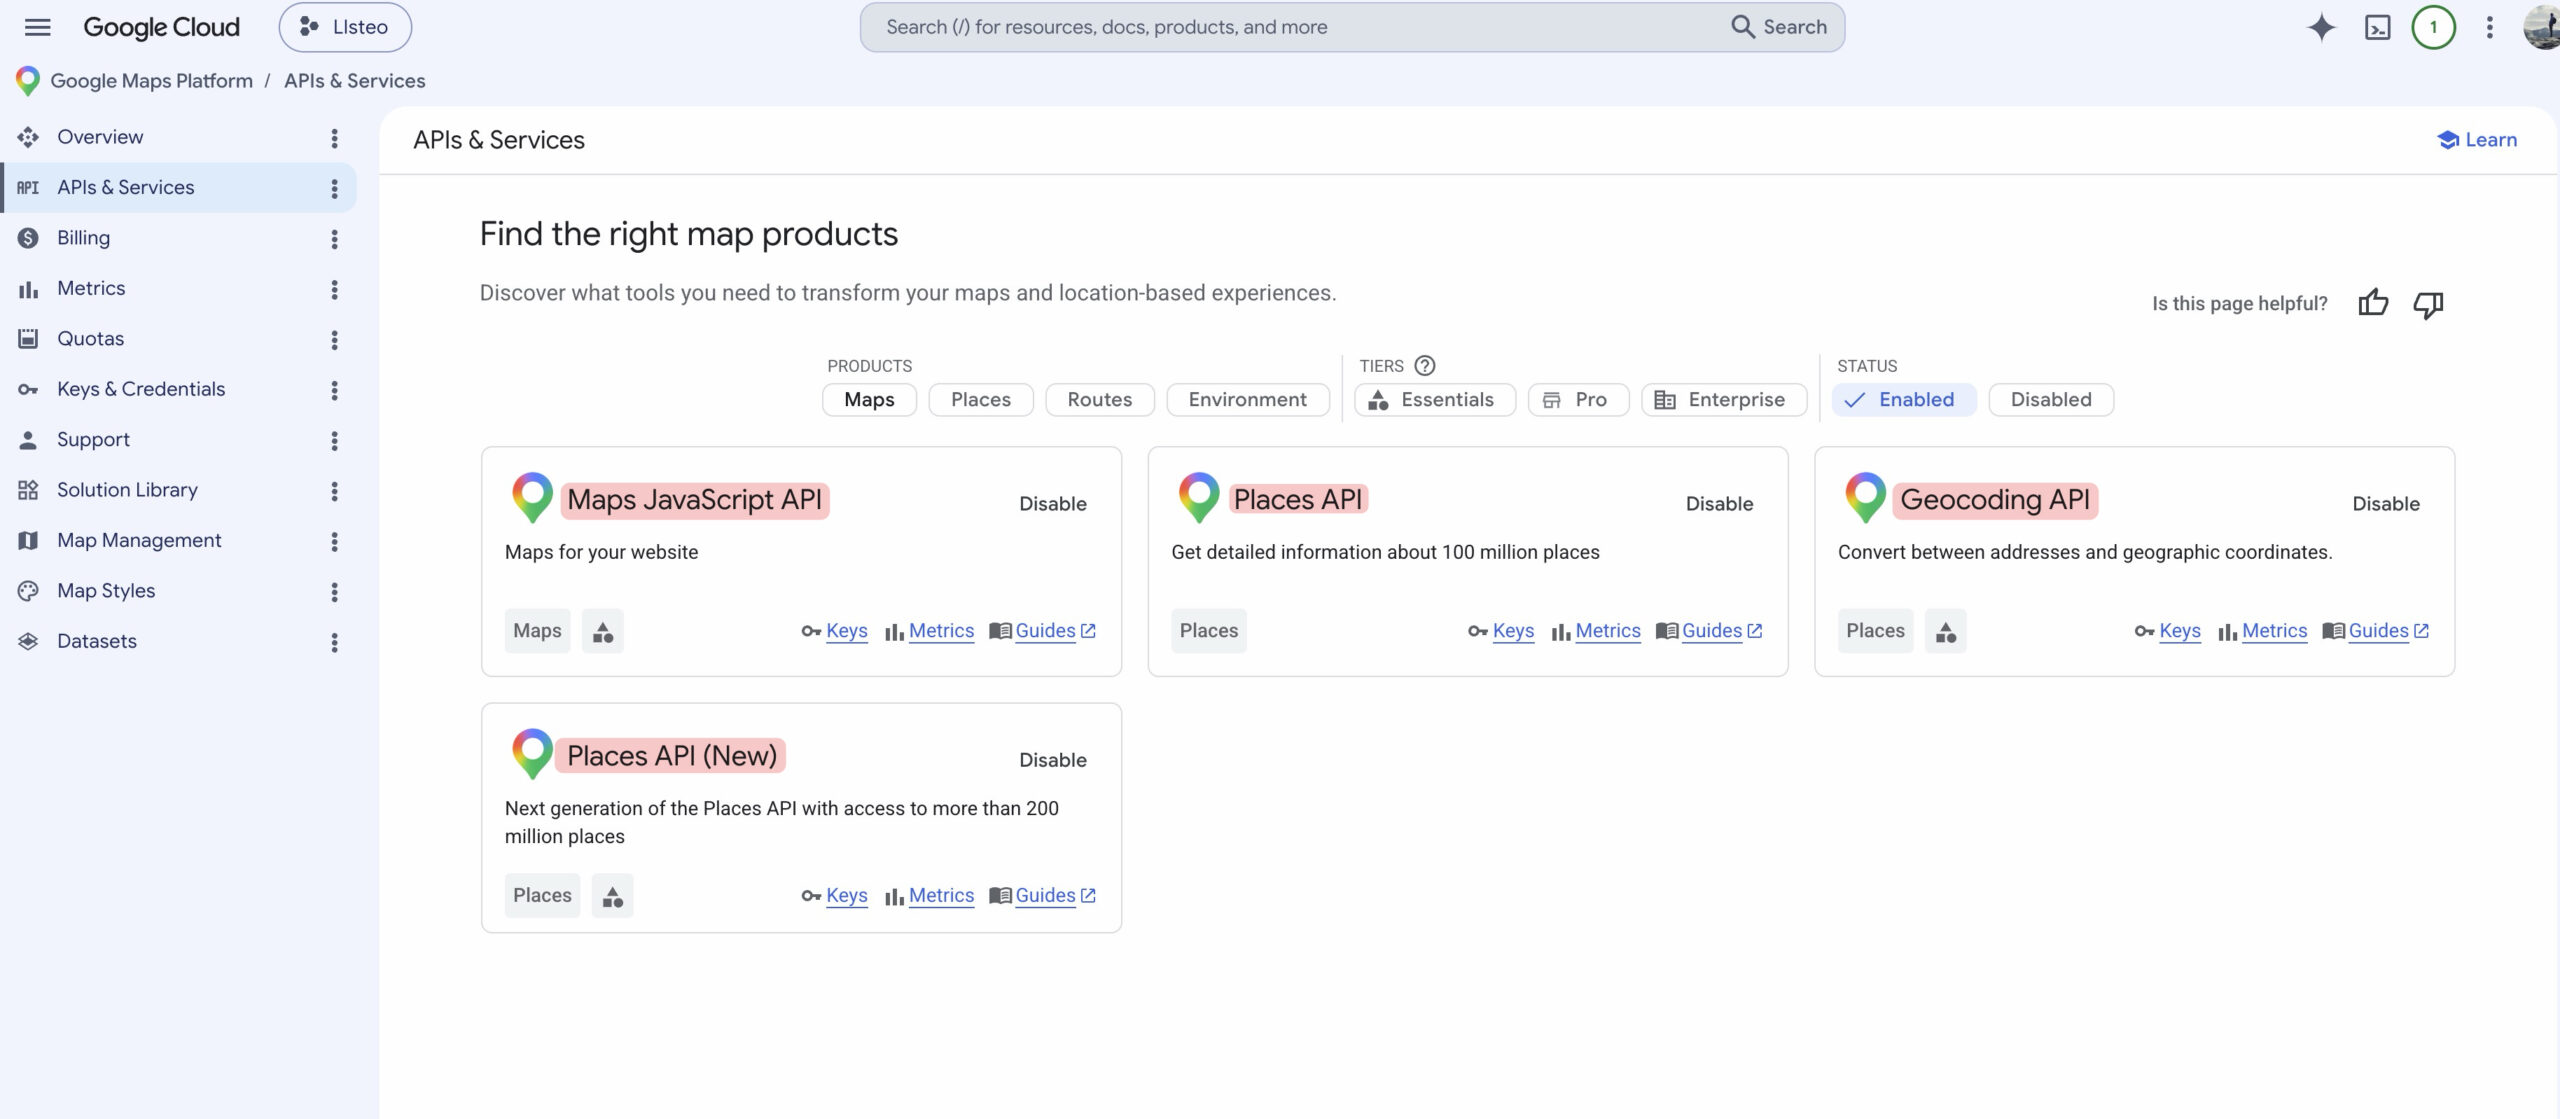The image size is (2560, 1119).
Task: Activate Cloud Shell terminal icon
Action: tap(2377, 27)
